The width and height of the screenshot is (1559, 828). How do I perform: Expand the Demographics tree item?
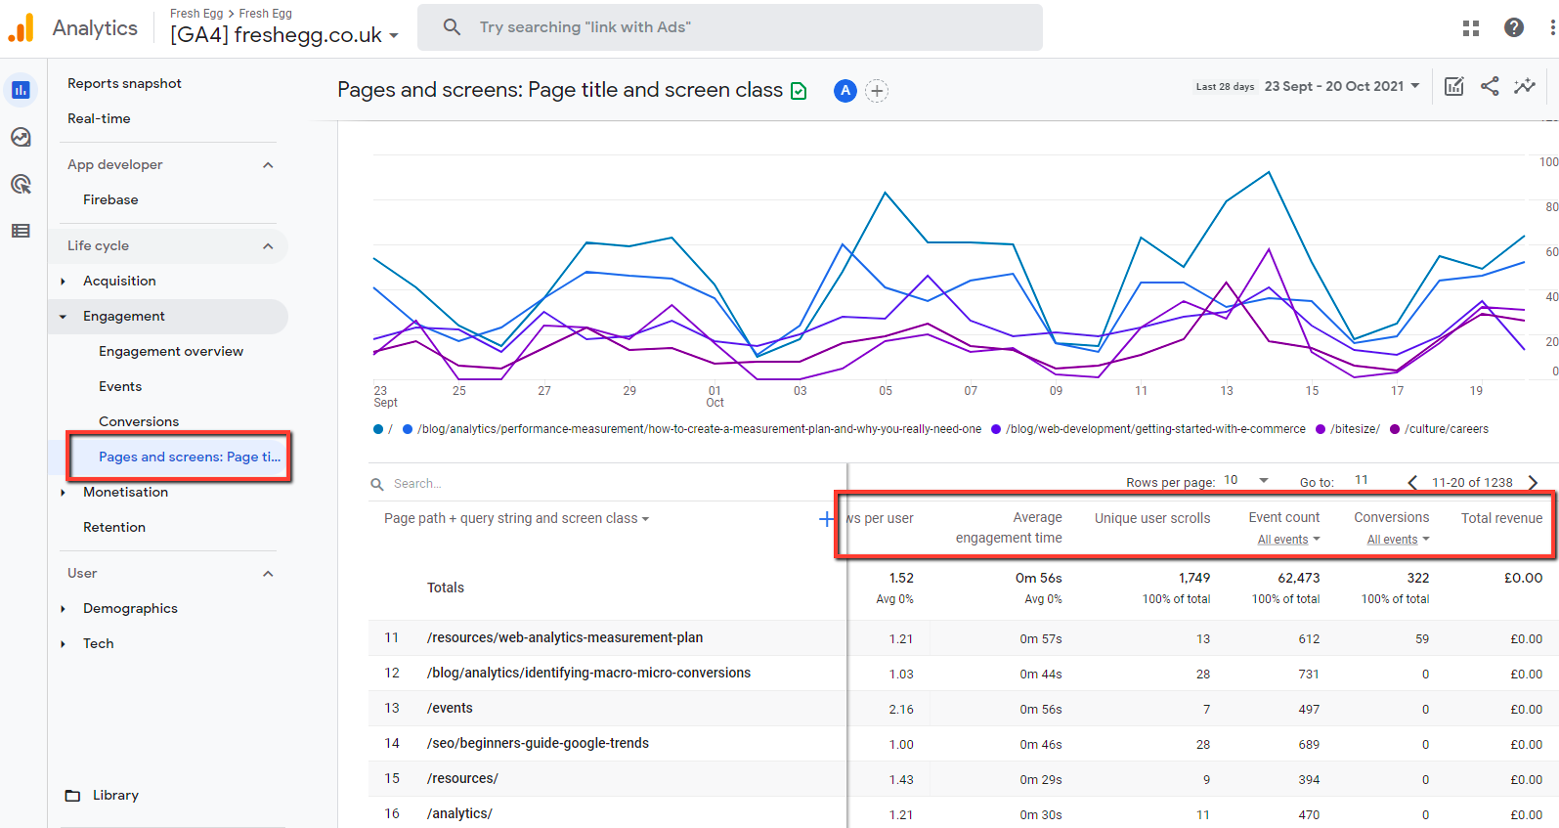coord(63,609)
